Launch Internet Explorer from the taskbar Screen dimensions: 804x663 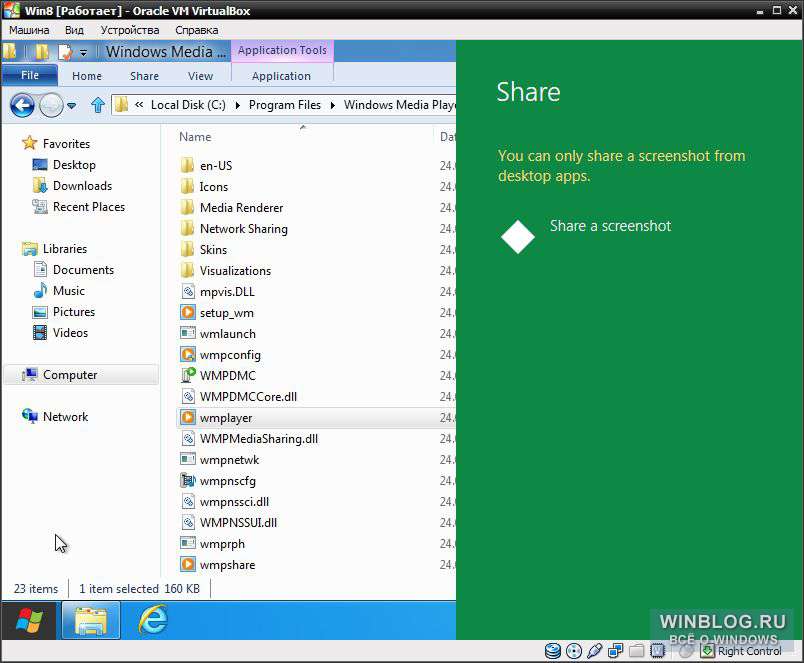153,620
